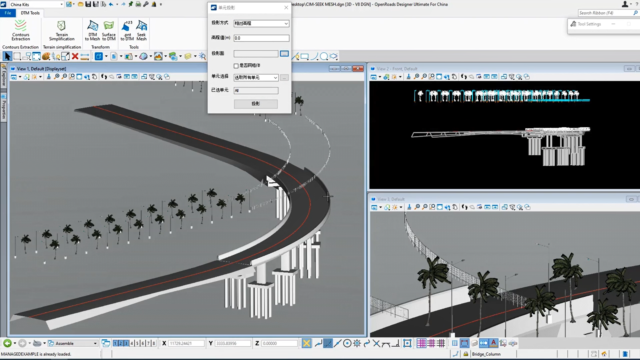Click the confirm button at the dialog bottom
The height and width of the screenshot is (360, 640).
click(x=256, y=104)
